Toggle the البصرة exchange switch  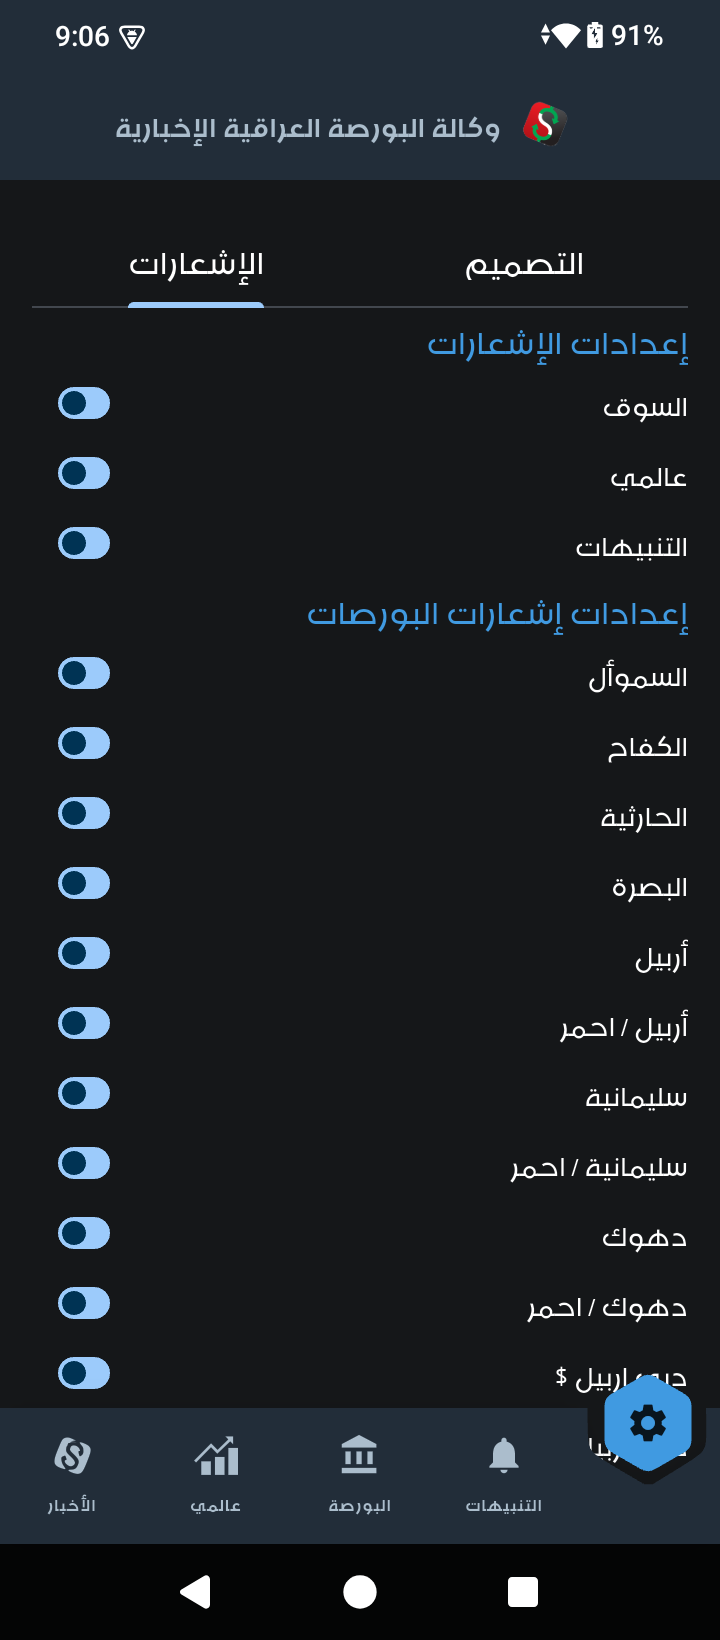[x=84, y=884]
